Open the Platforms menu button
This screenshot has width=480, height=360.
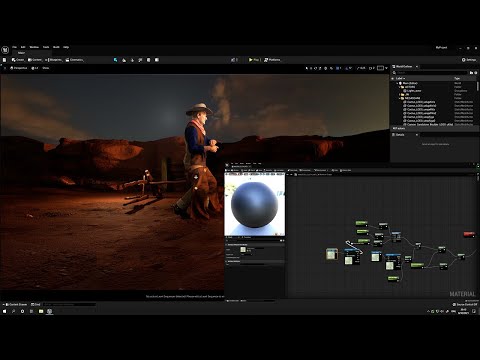click(x=272, y=60)
